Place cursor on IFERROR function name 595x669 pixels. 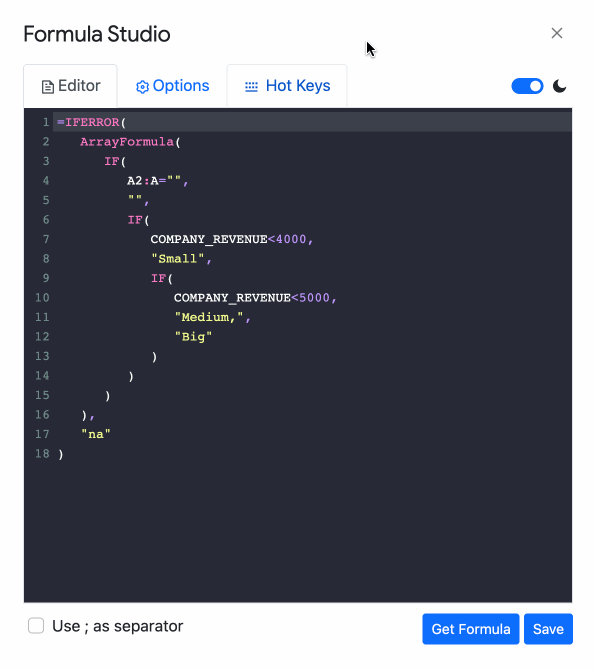point(92,122)
